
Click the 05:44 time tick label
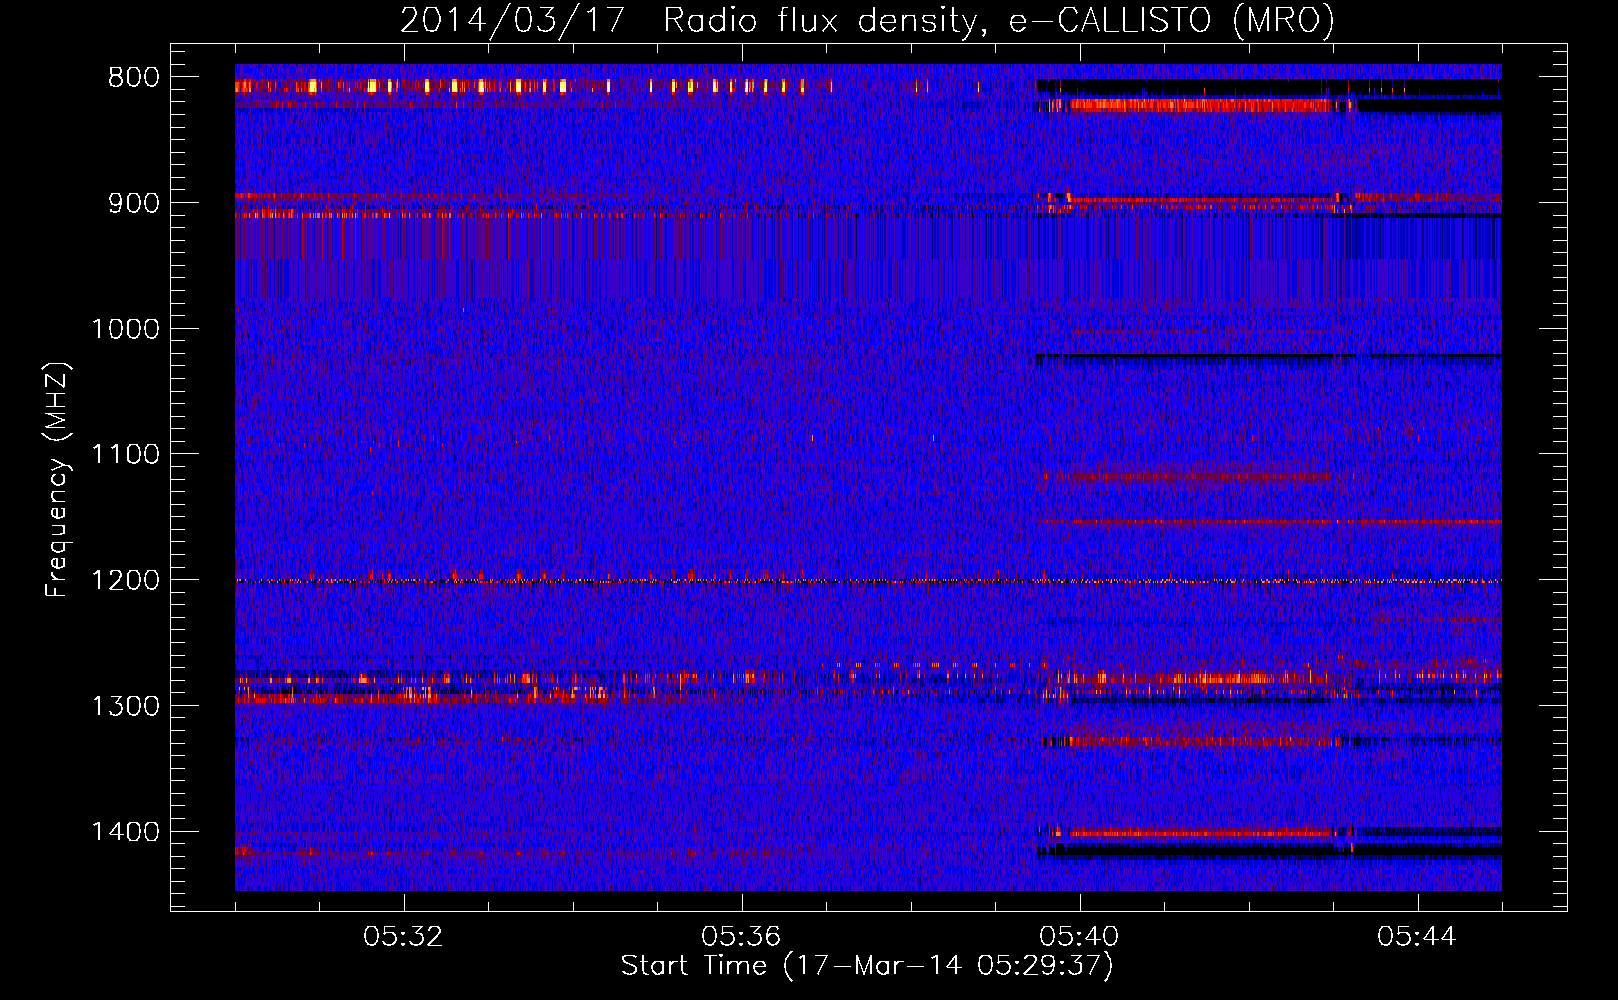click(x=1417, y=937)
